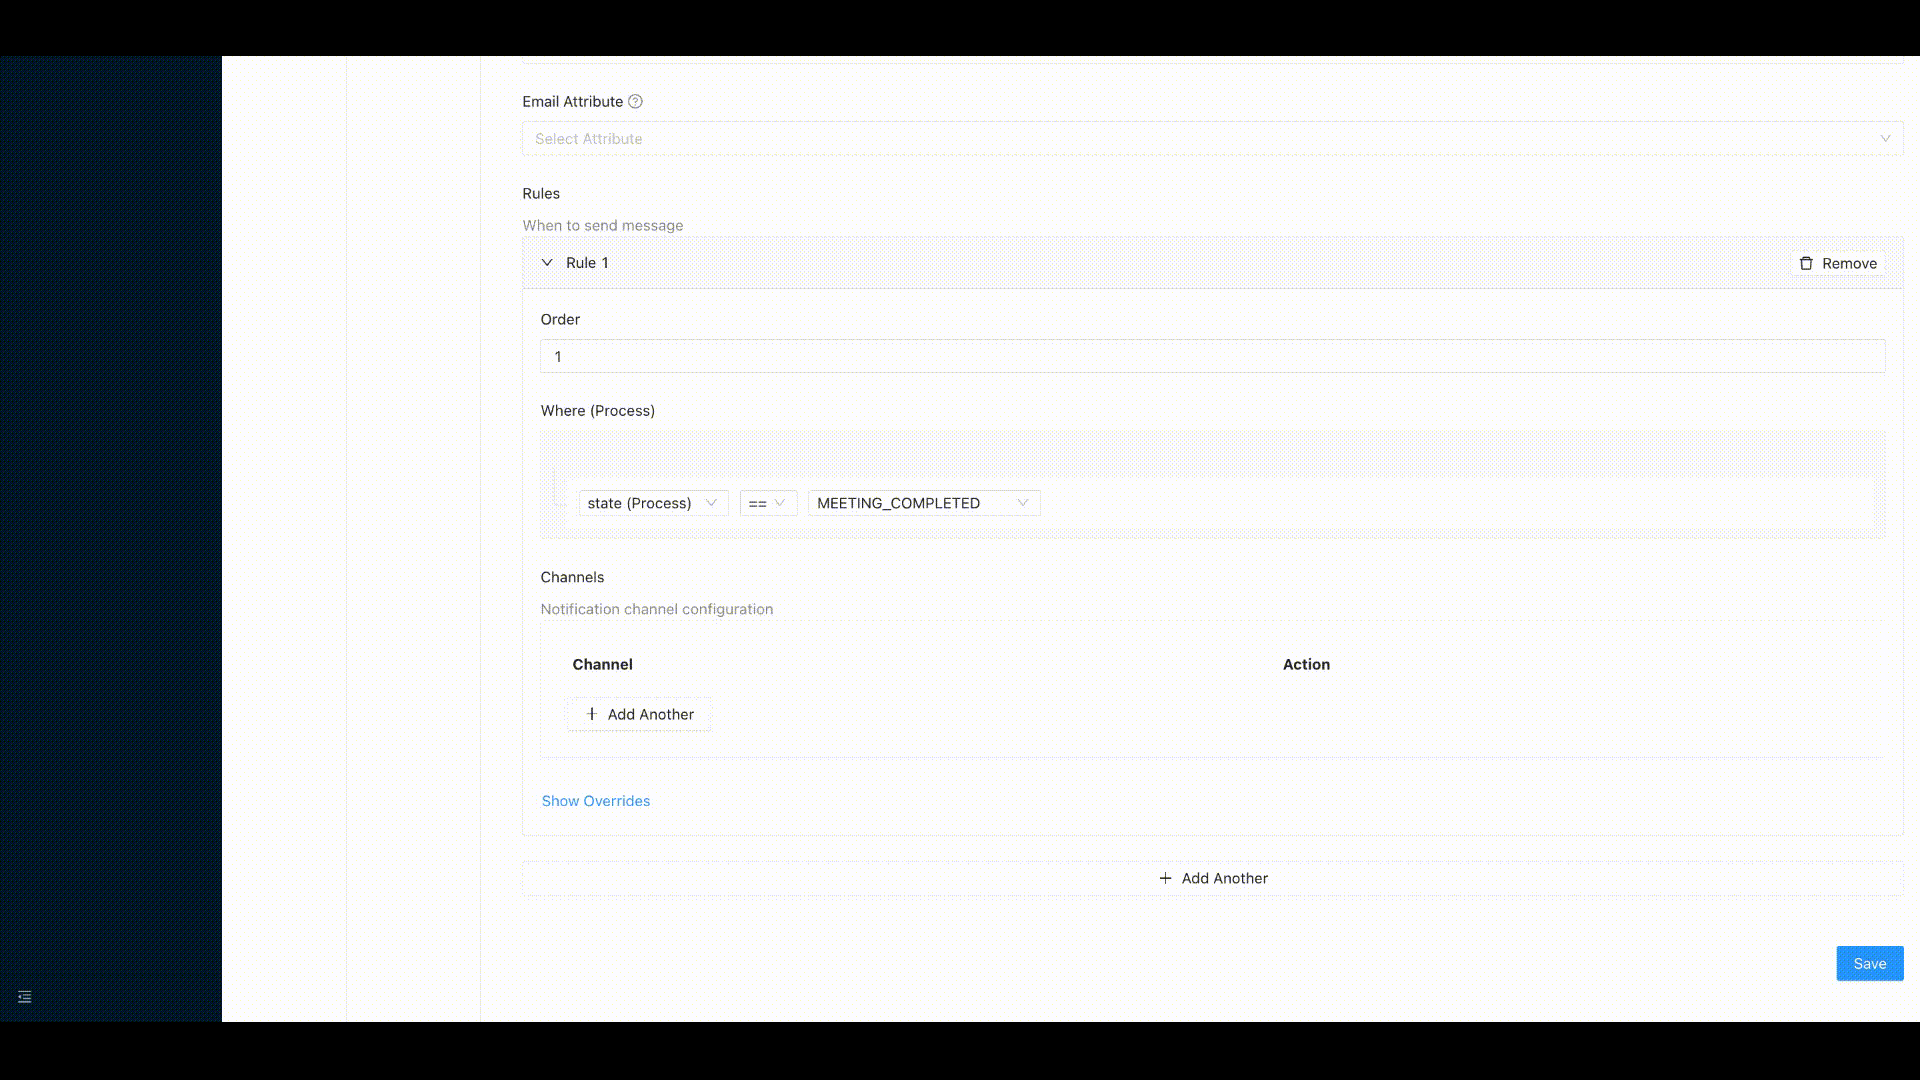The image size is (1920, 1080).
Task: Click the Where (Process) condition builder area
Action: coord(1210,484)
